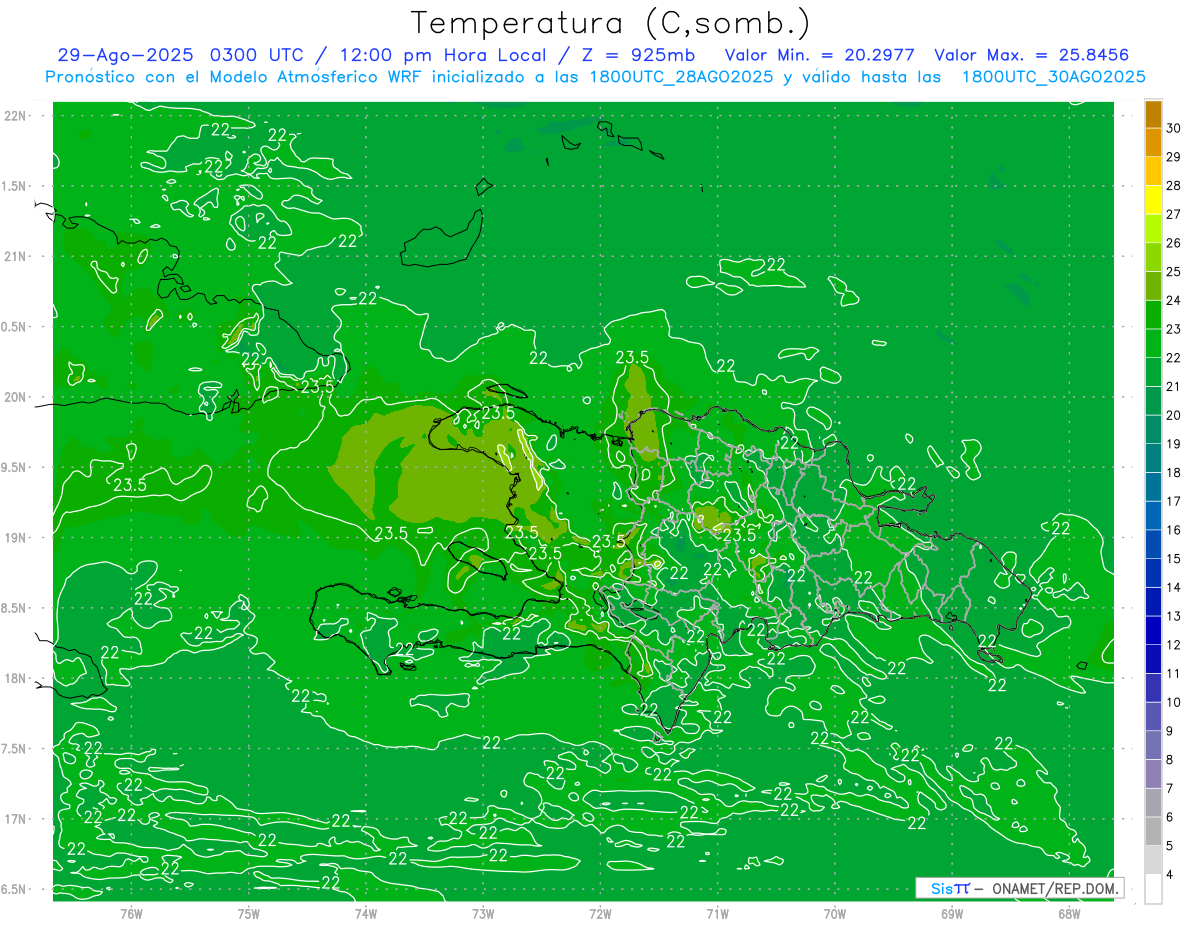Click blue colorbar swatch between 14 and 15
Screen dimensions: 1200x927
1153,573
